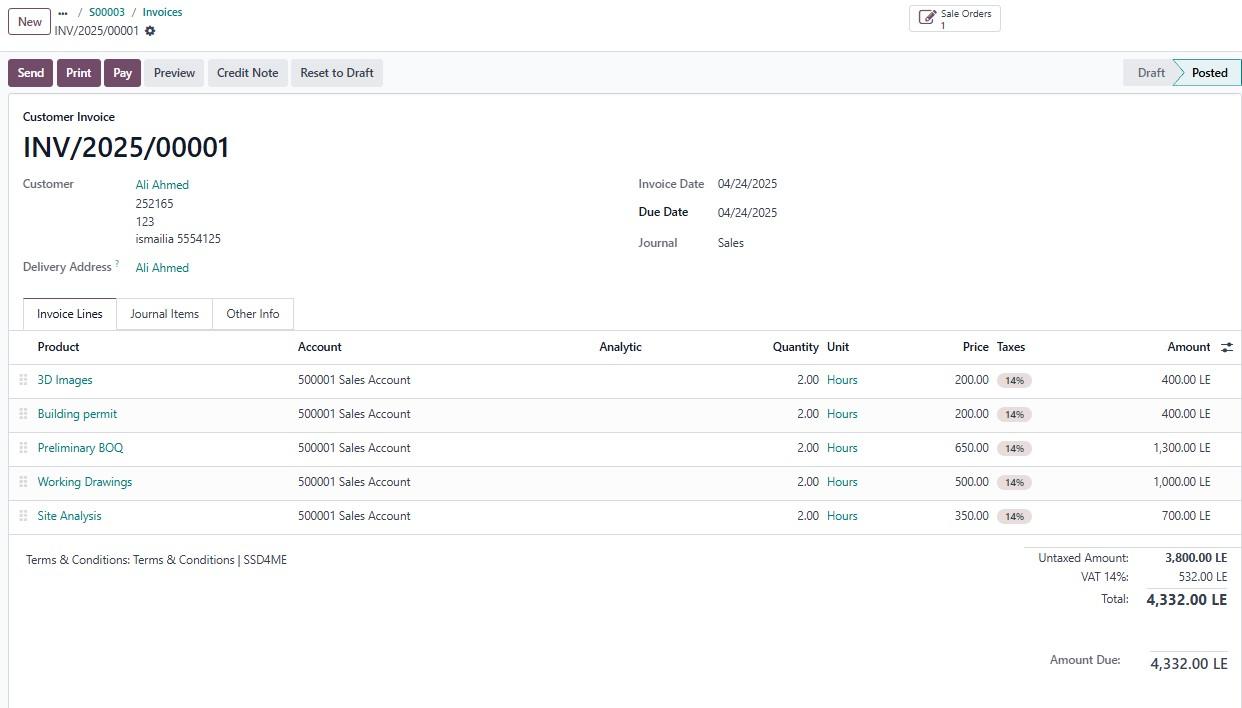Click drag handle next to Working Drawings

[23, 482]
